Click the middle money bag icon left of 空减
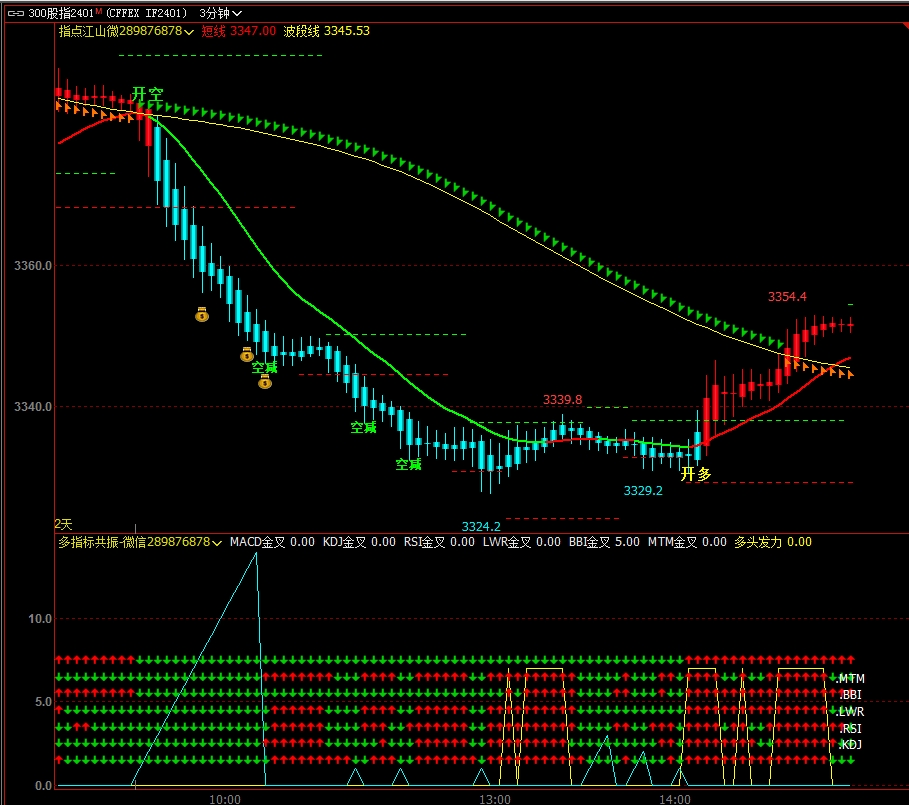This screenshot has width=909, height=805. coord(246,354)
